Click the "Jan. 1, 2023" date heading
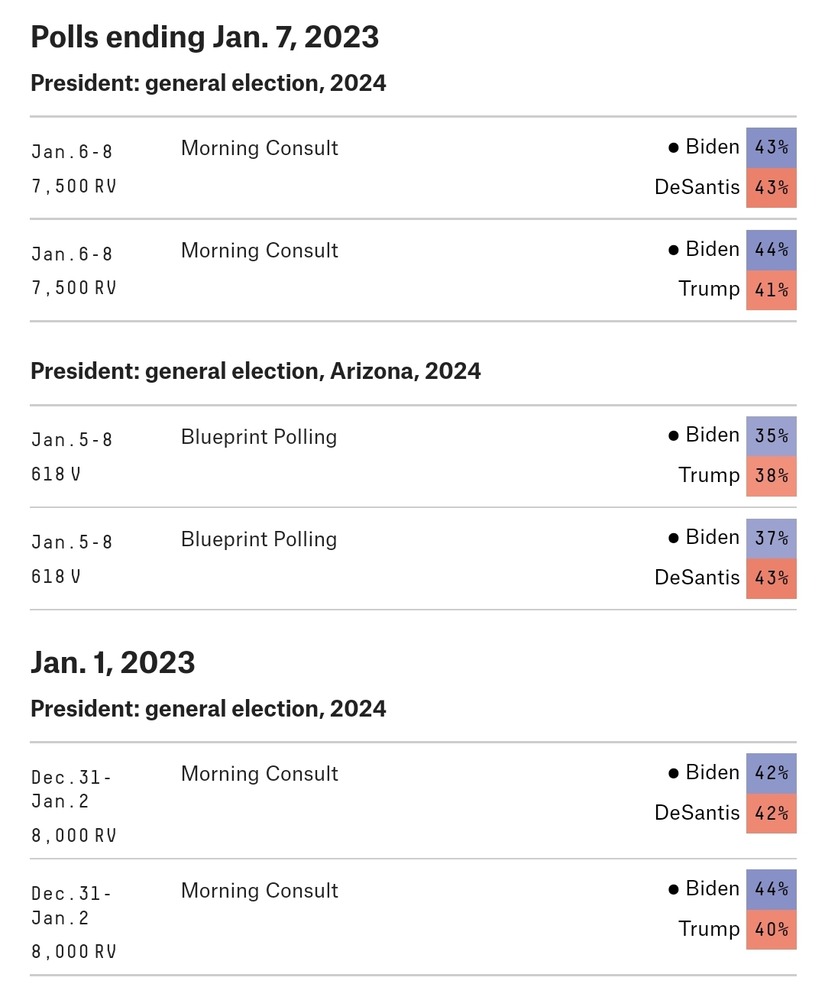 [113, 662]
